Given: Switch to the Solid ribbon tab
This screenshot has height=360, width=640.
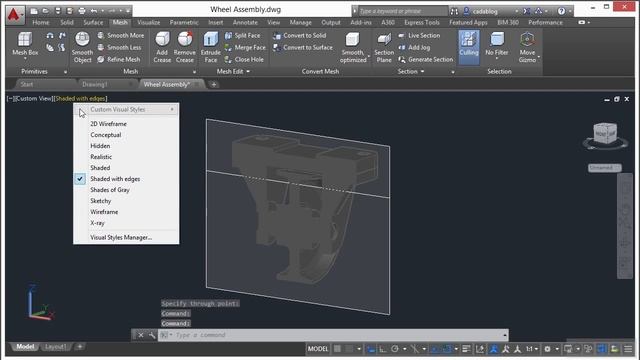Looking at the screenshot, I should point(67,22).
